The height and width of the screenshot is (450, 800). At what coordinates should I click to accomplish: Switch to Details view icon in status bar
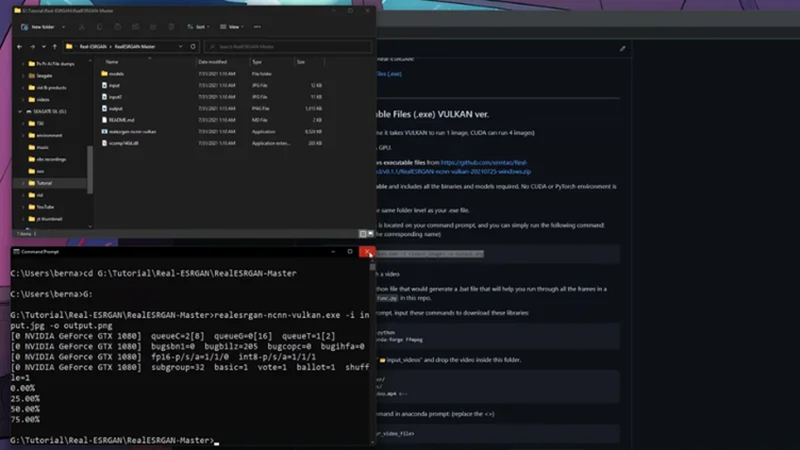click(x=363, y=234)
